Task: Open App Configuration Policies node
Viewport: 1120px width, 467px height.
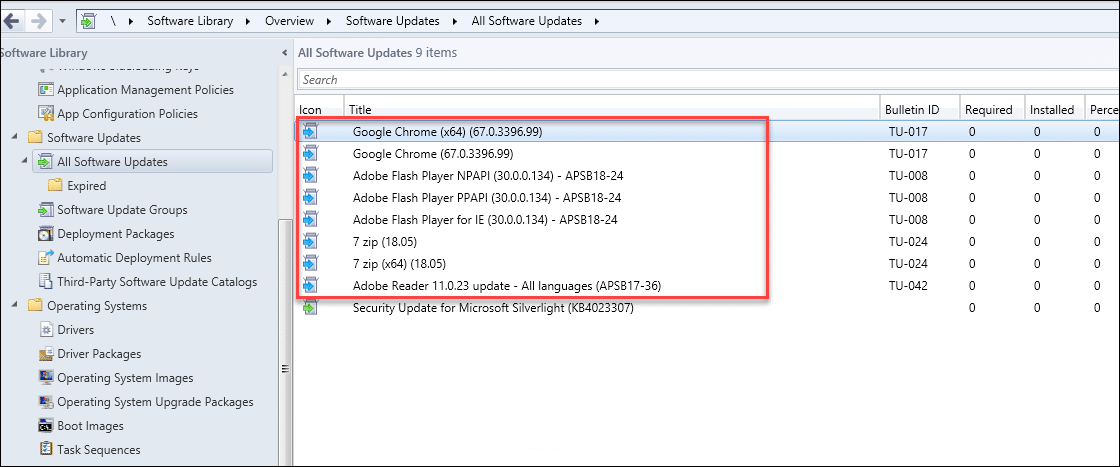Action: [127, 114]
